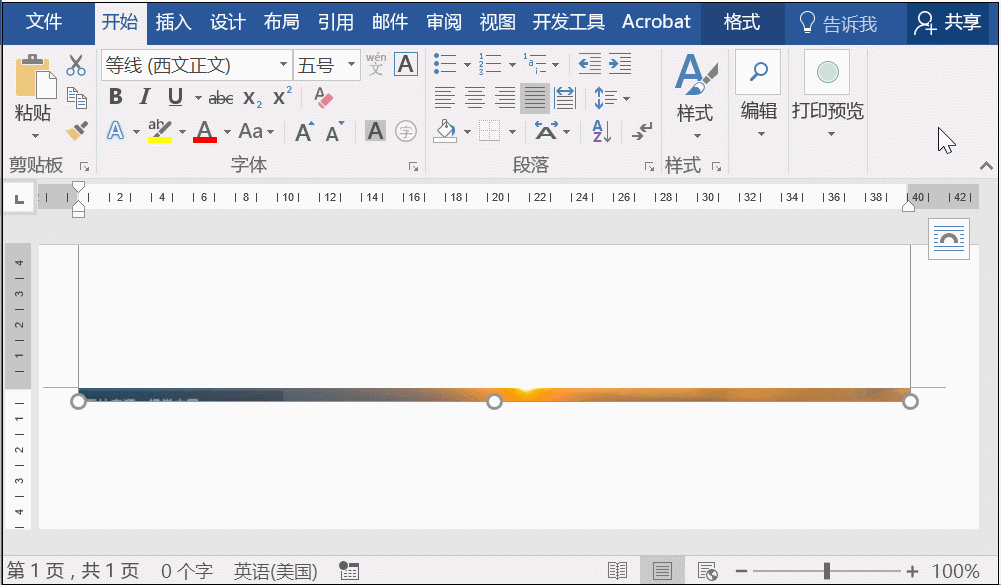Select the subscript icon
The image size is (1001, 585).
pos(253,98)
